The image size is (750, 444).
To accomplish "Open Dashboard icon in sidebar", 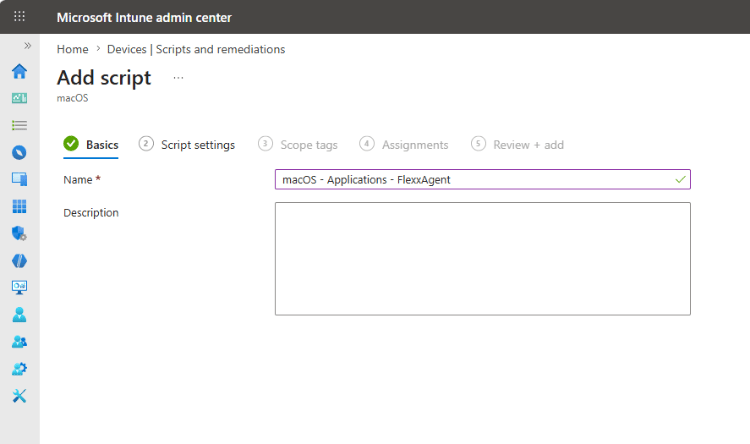I will (20, 98).
